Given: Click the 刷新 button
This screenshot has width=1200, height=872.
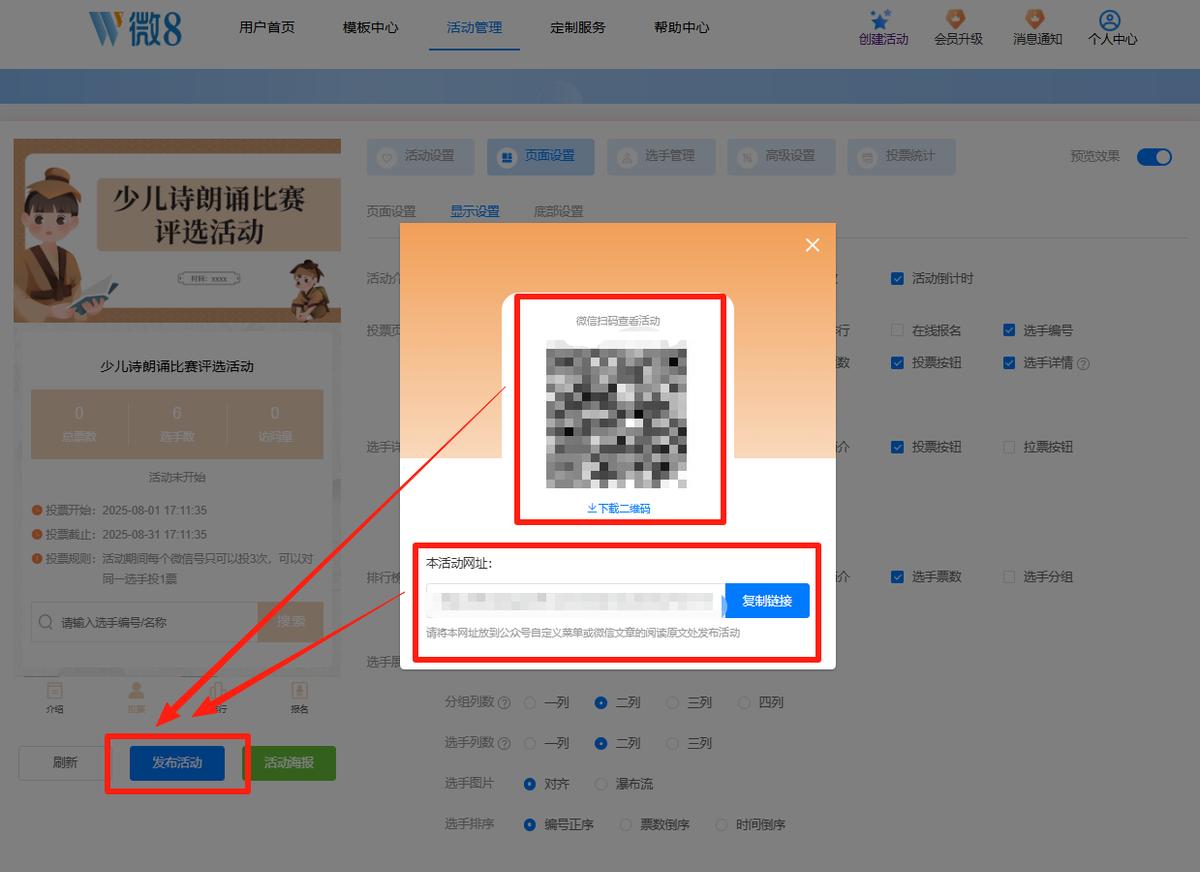Looking at the screenshot, I should point(65,763).
